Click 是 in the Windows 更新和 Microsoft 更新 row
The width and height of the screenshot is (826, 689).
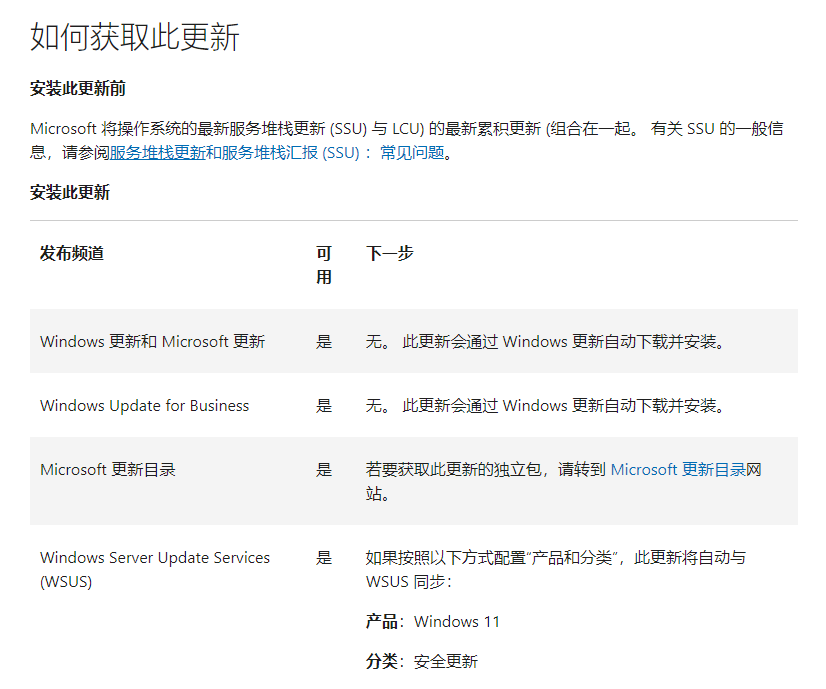(324, 341)
